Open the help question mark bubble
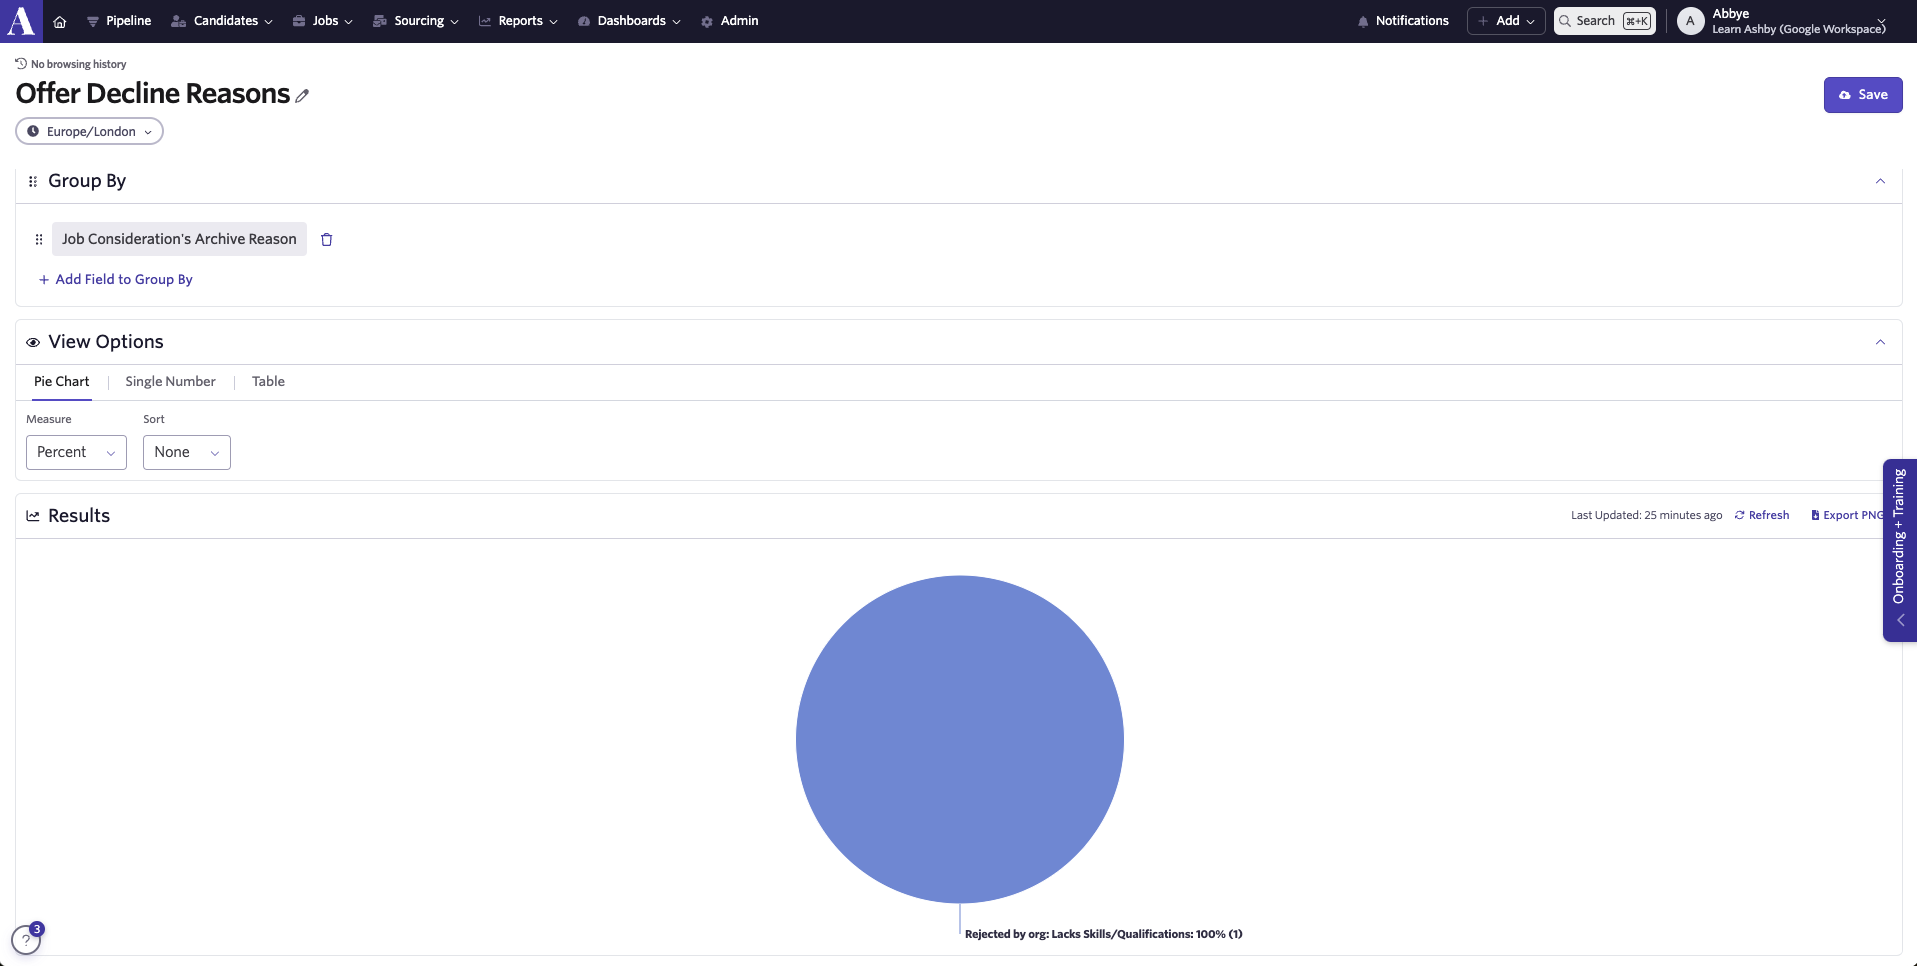Viewport: 1917px width, 966px height. (x=26, y=940)
